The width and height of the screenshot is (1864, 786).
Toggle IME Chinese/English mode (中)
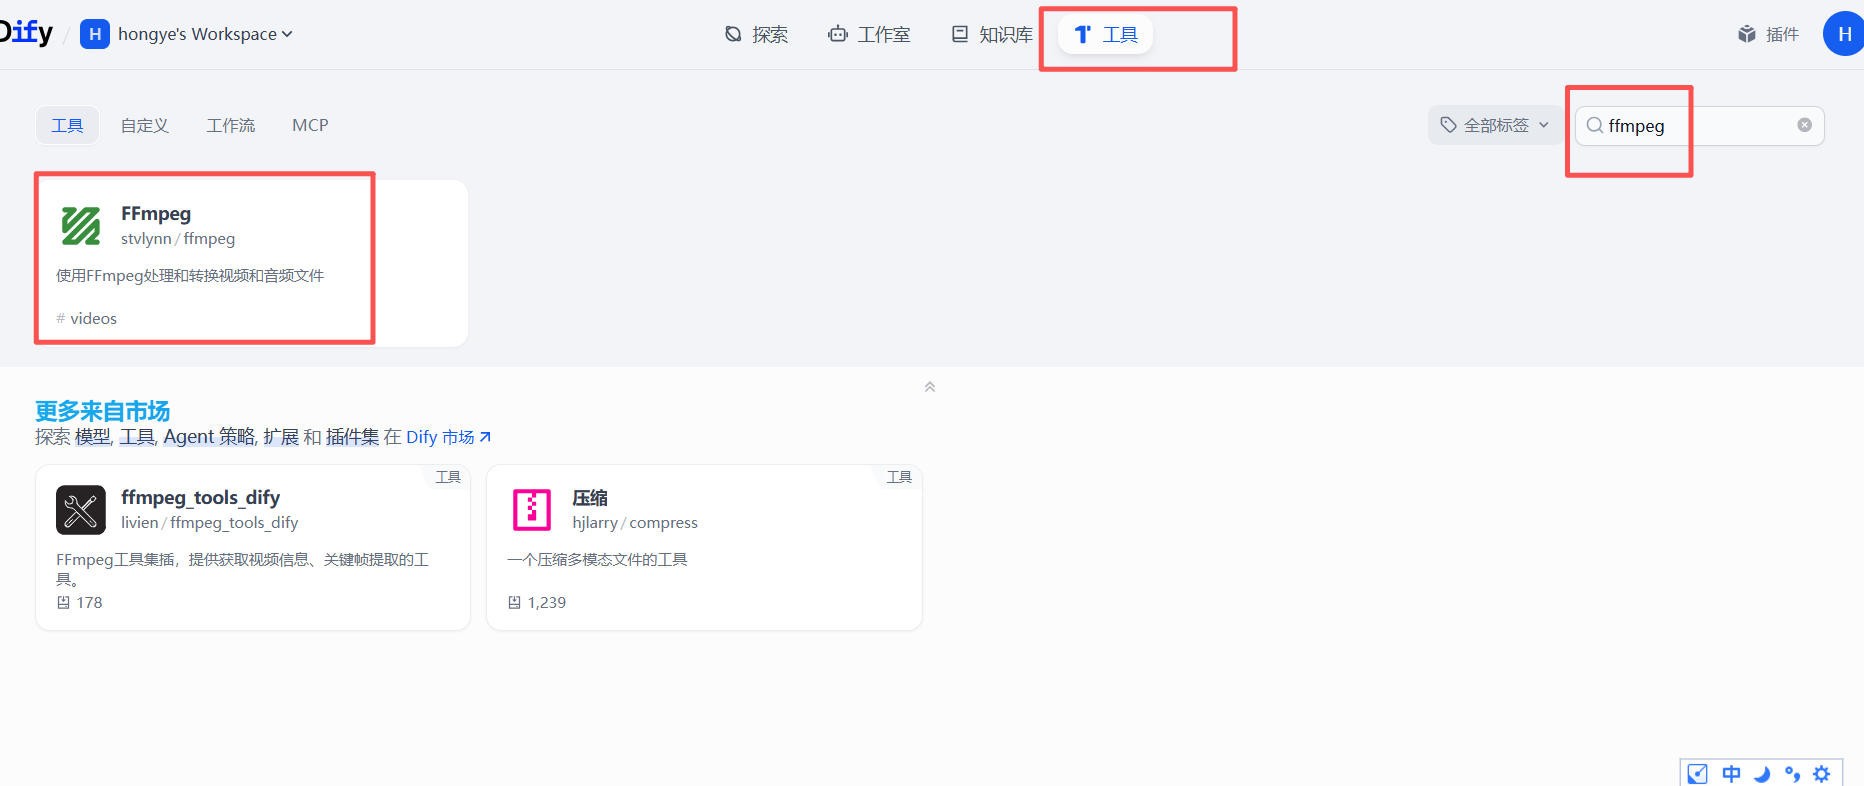[x=1731, y=774]
